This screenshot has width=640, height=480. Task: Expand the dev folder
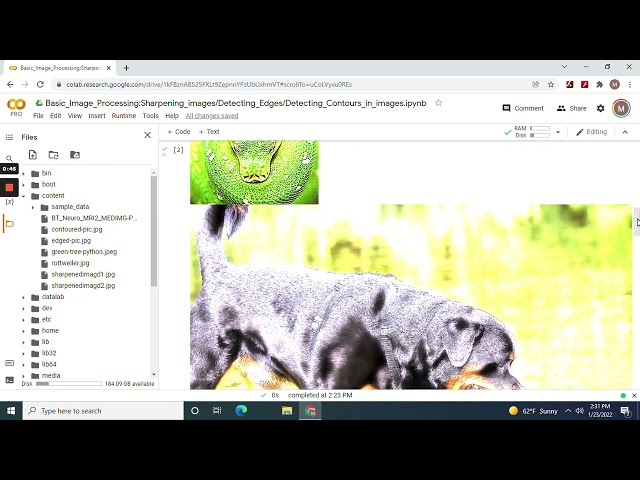(23, 309)
